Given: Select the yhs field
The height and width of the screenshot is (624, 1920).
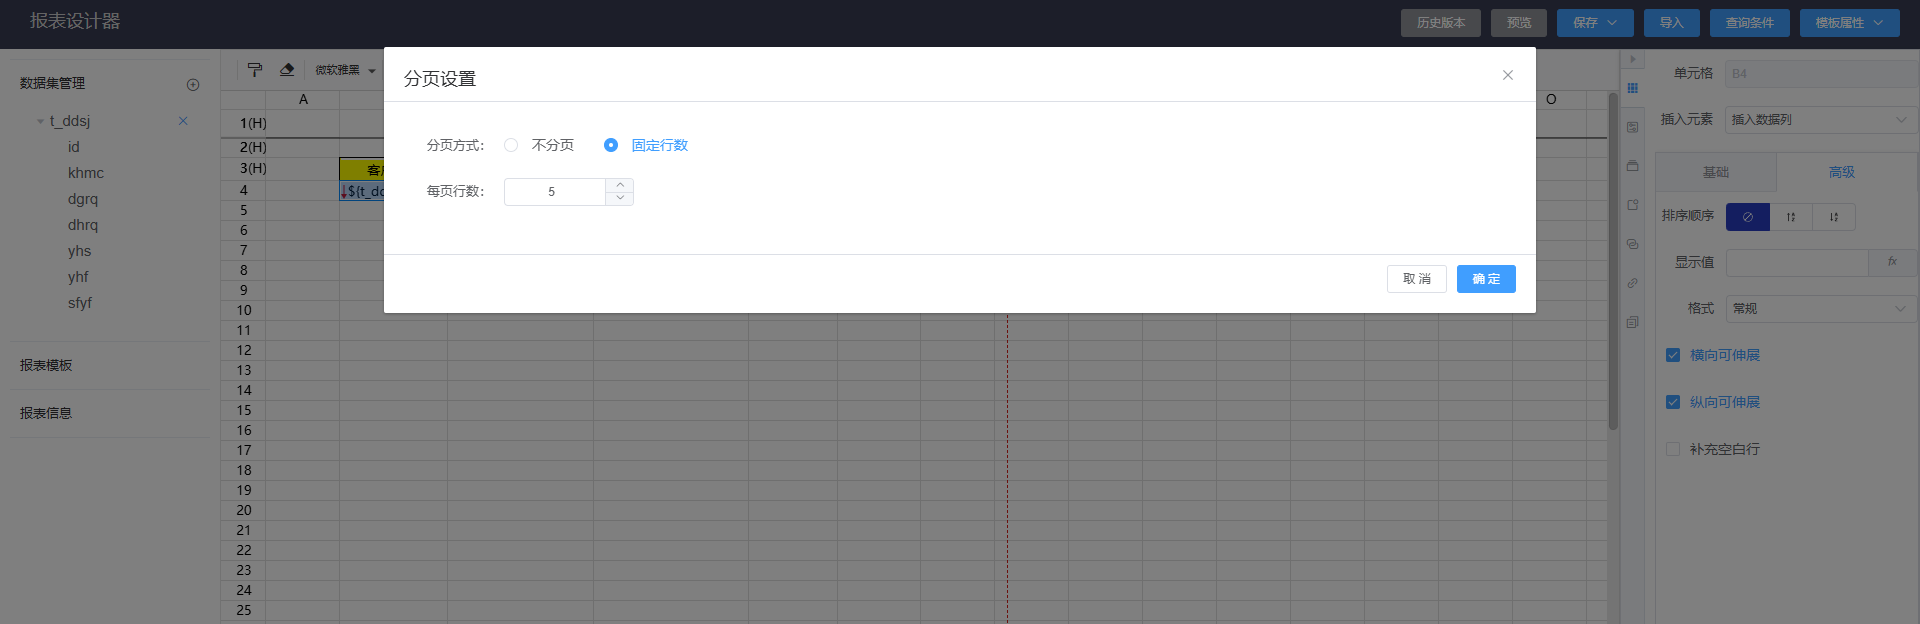Looking at the screenshot, I should [79, 251].
